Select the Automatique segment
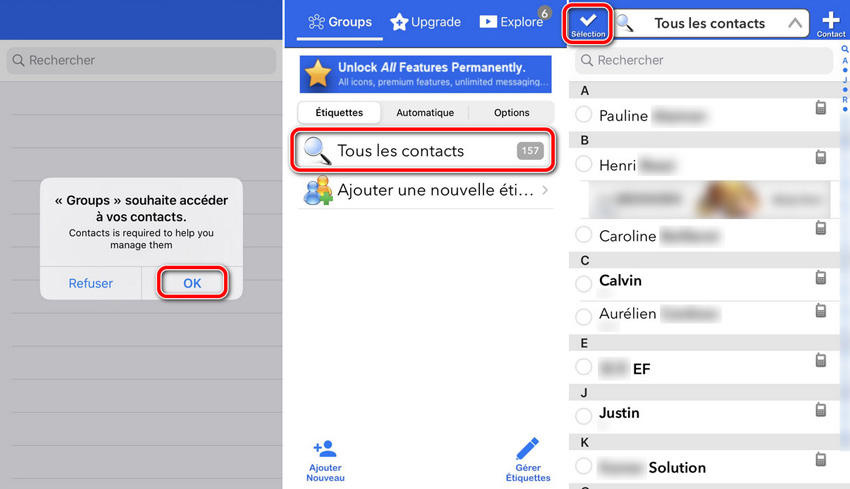The height and width of the screenshot is (489, 850). click(425, 113)
